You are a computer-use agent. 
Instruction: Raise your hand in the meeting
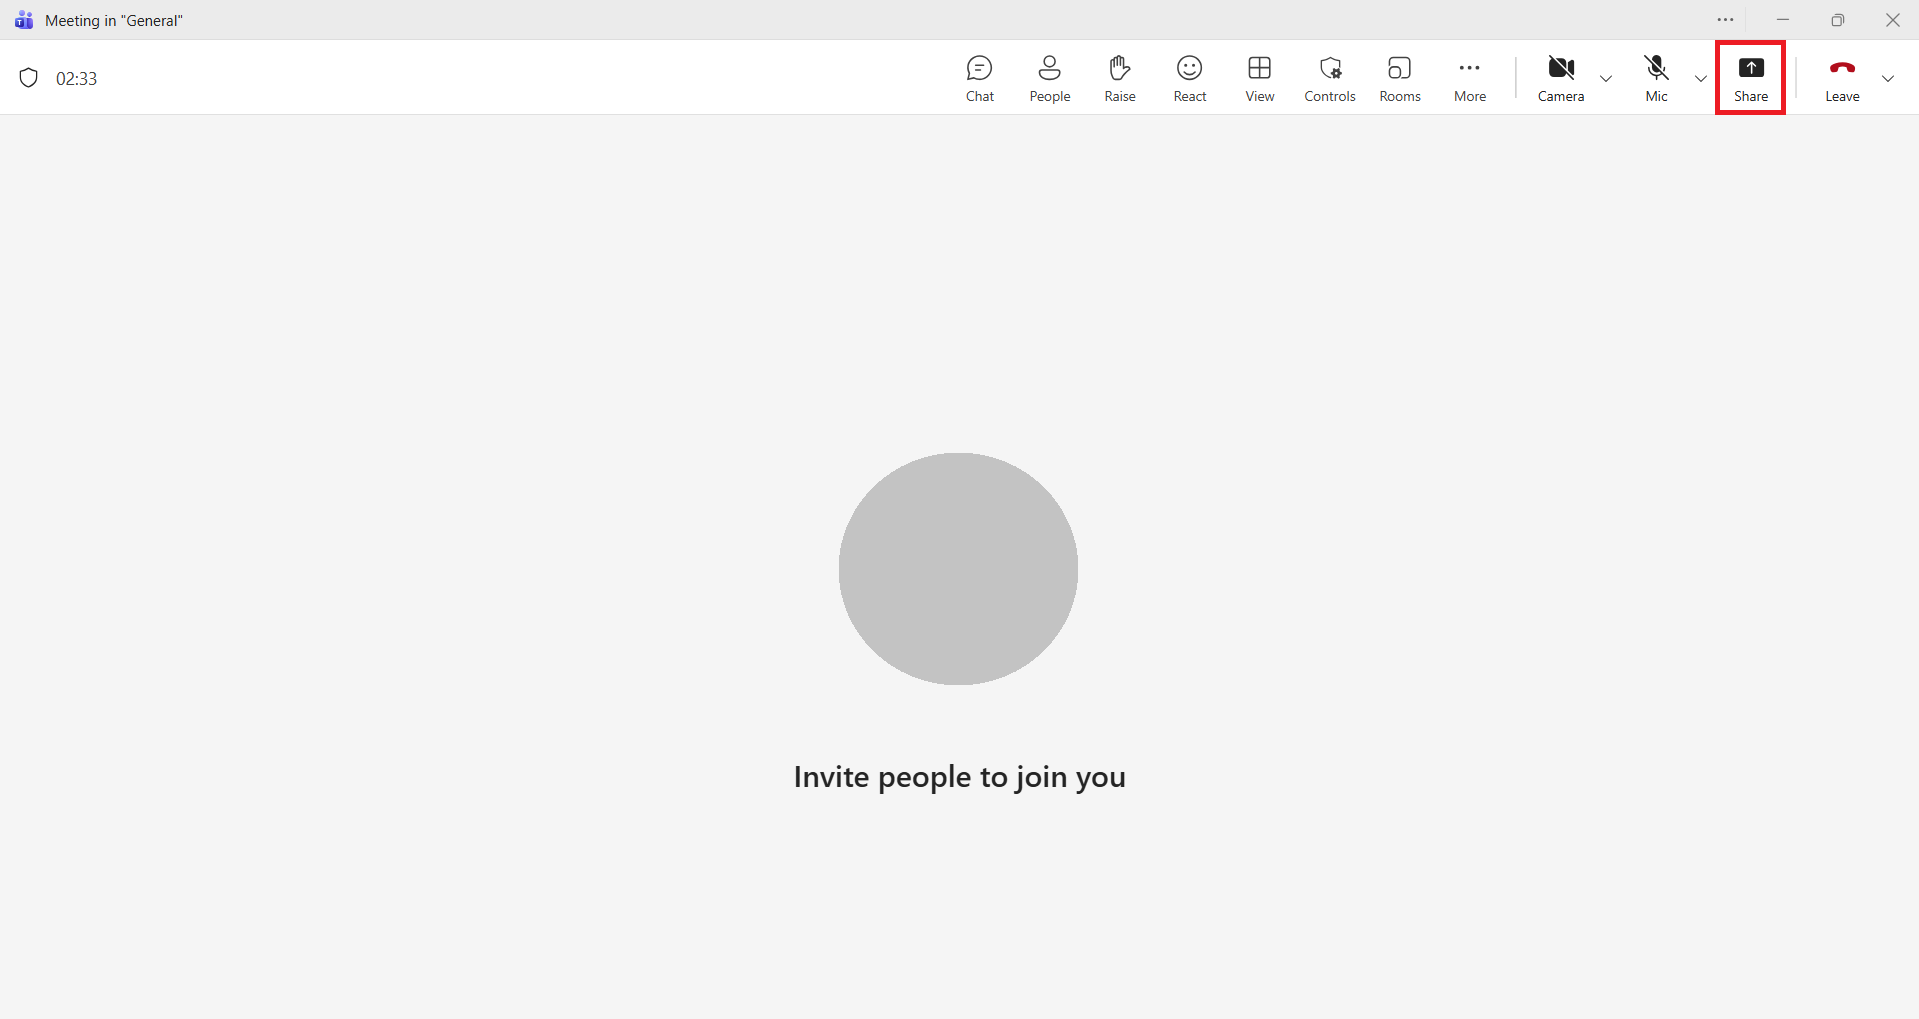point(1119,78)
